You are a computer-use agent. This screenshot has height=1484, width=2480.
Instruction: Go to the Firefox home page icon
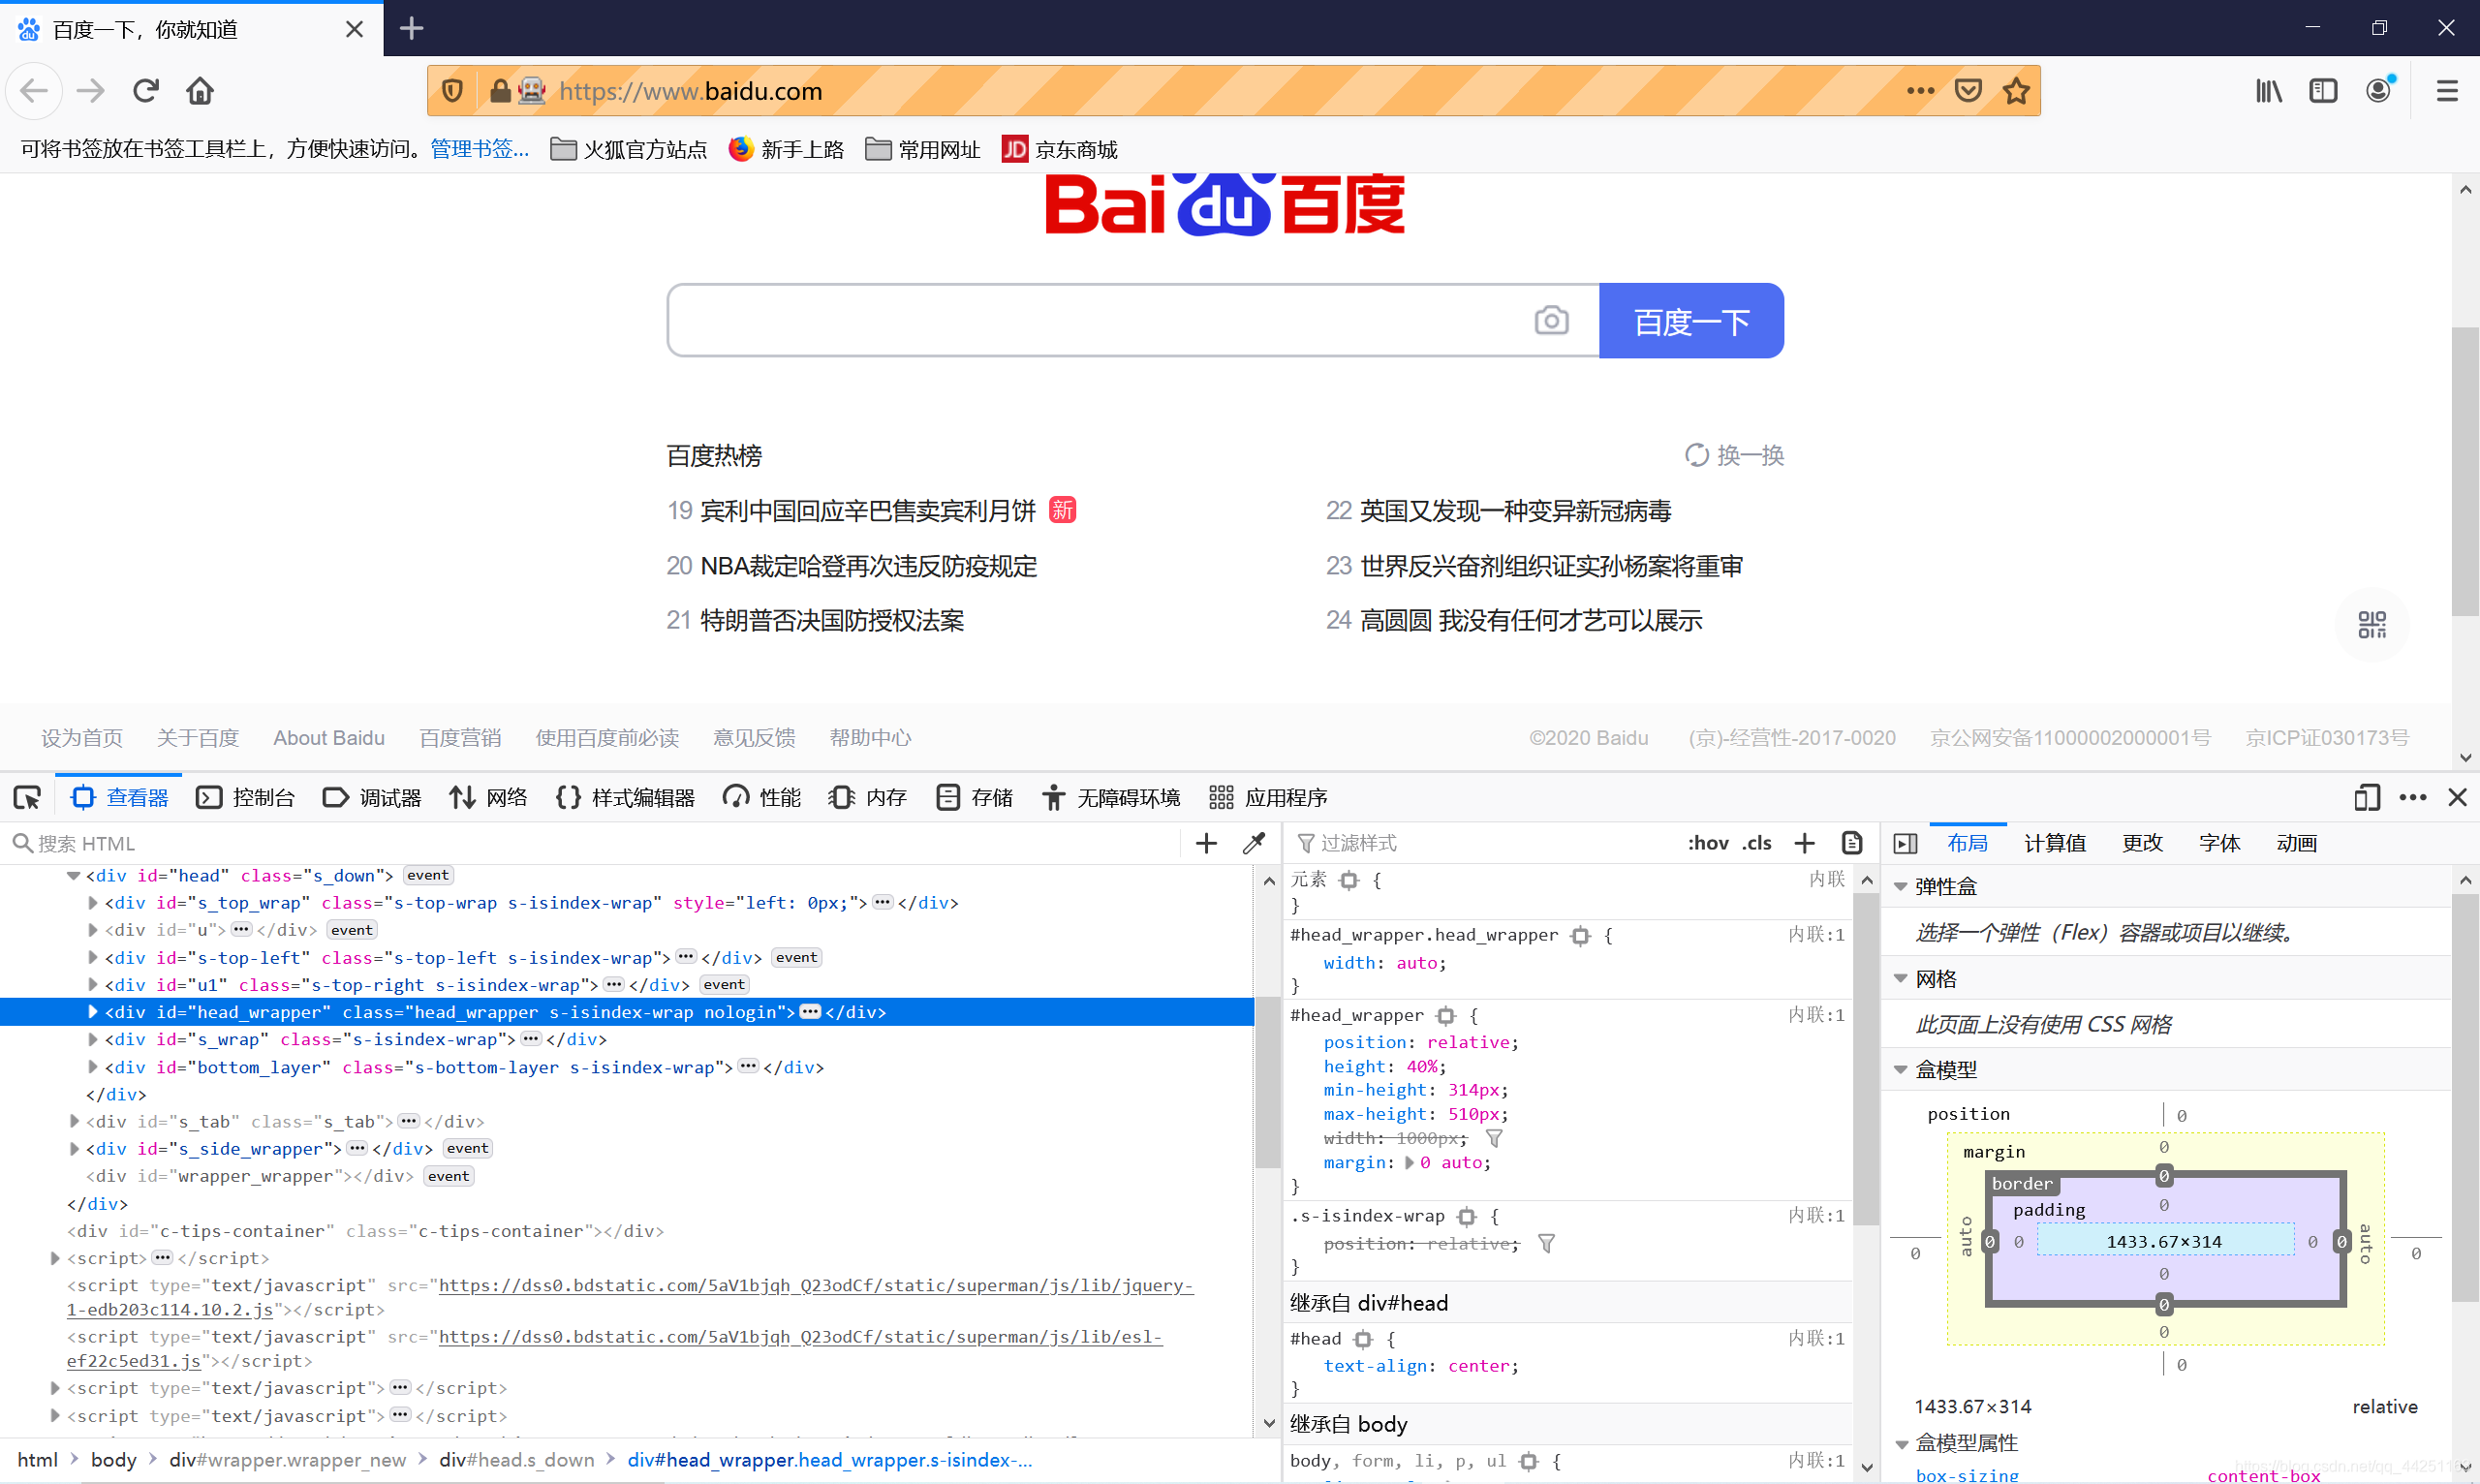pyautogui.click(x=200, y=91)
